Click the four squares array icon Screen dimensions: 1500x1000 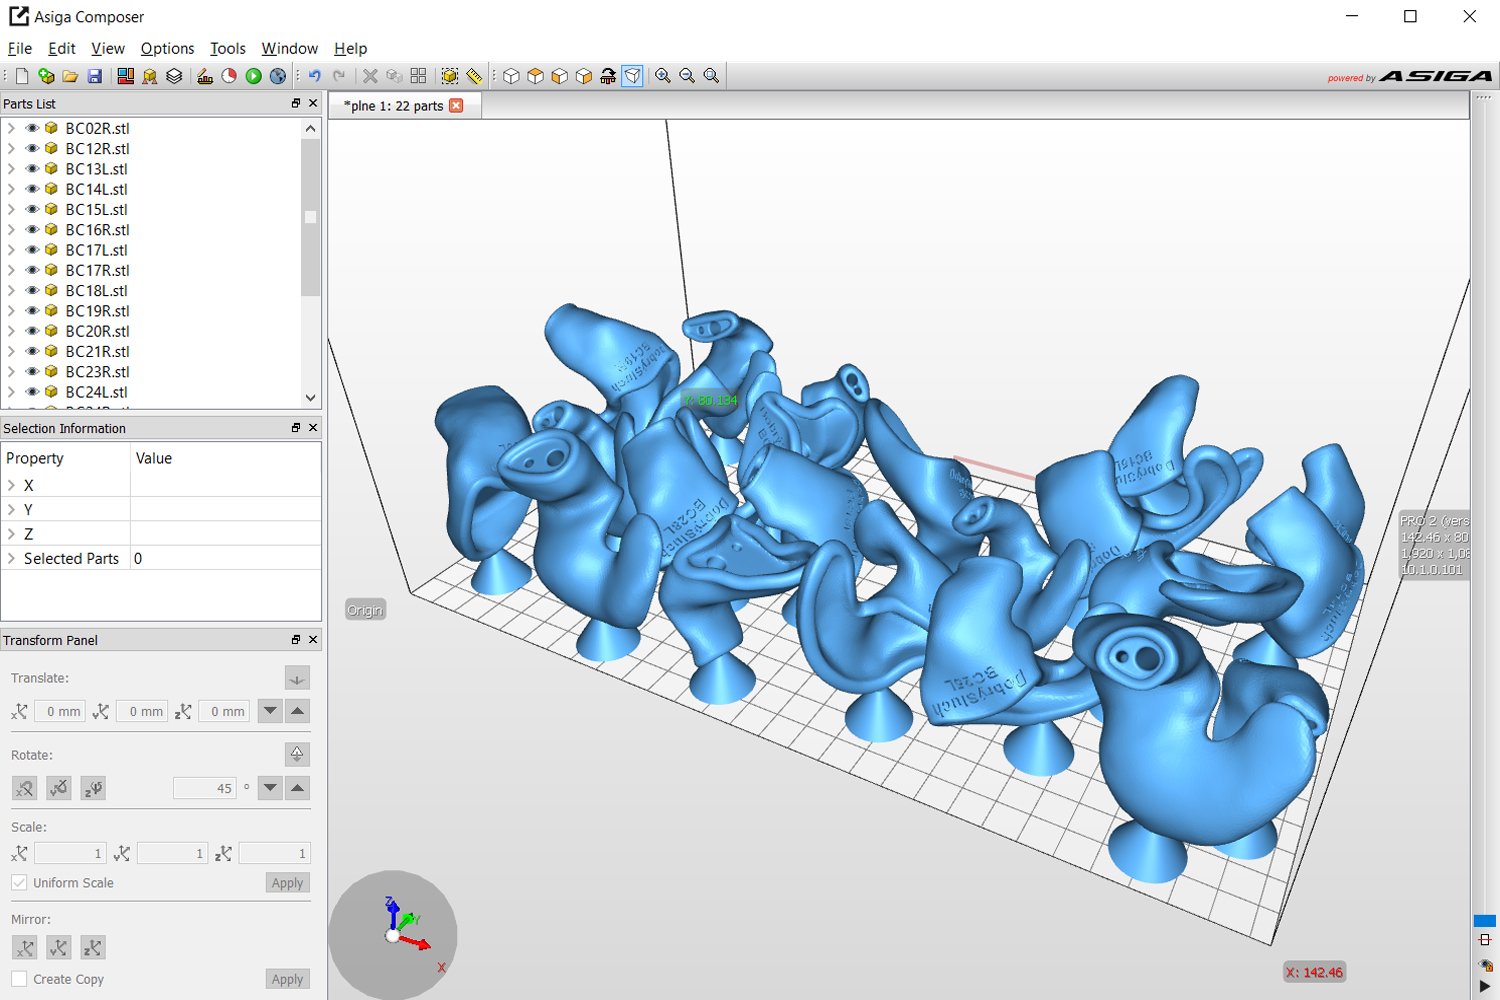pos(418,76)
